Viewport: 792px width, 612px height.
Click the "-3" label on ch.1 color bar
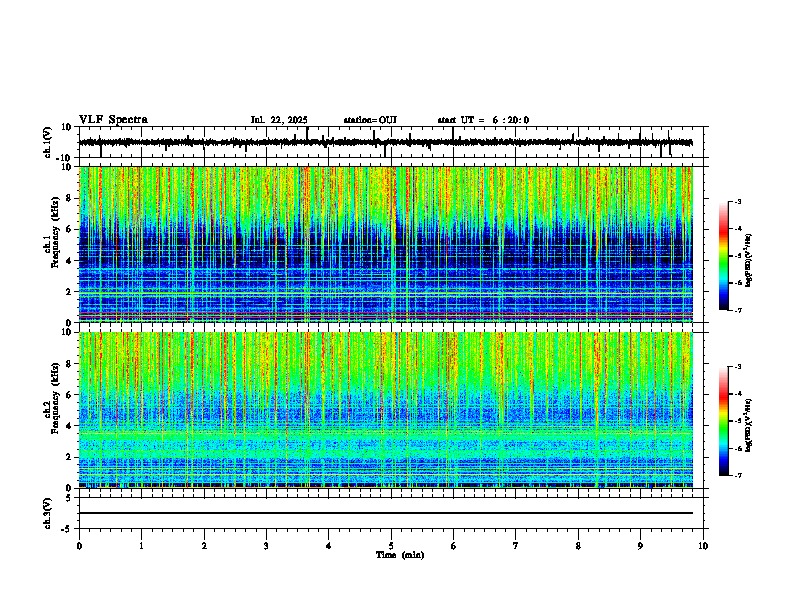(x=737, y=201)
